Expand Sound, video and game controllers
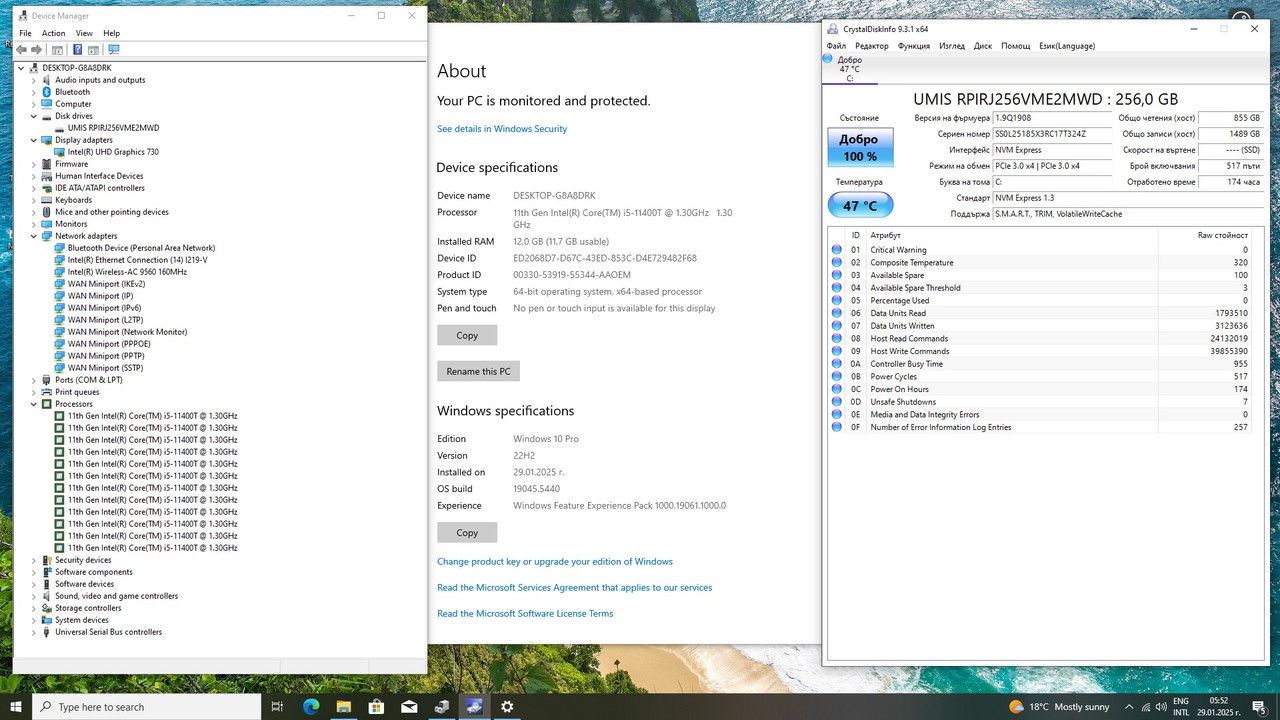The height and width of the screenshot is (720, 1280). (34, 596)
